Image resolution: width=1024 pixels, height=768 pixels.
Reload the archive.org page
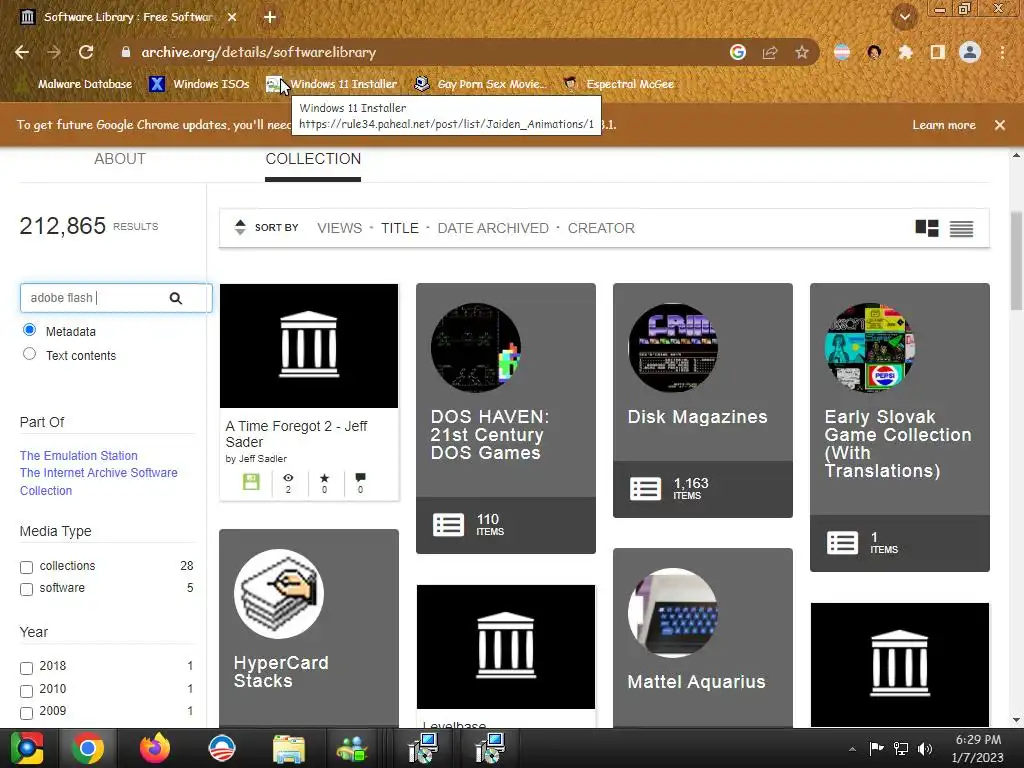point(86,52)
